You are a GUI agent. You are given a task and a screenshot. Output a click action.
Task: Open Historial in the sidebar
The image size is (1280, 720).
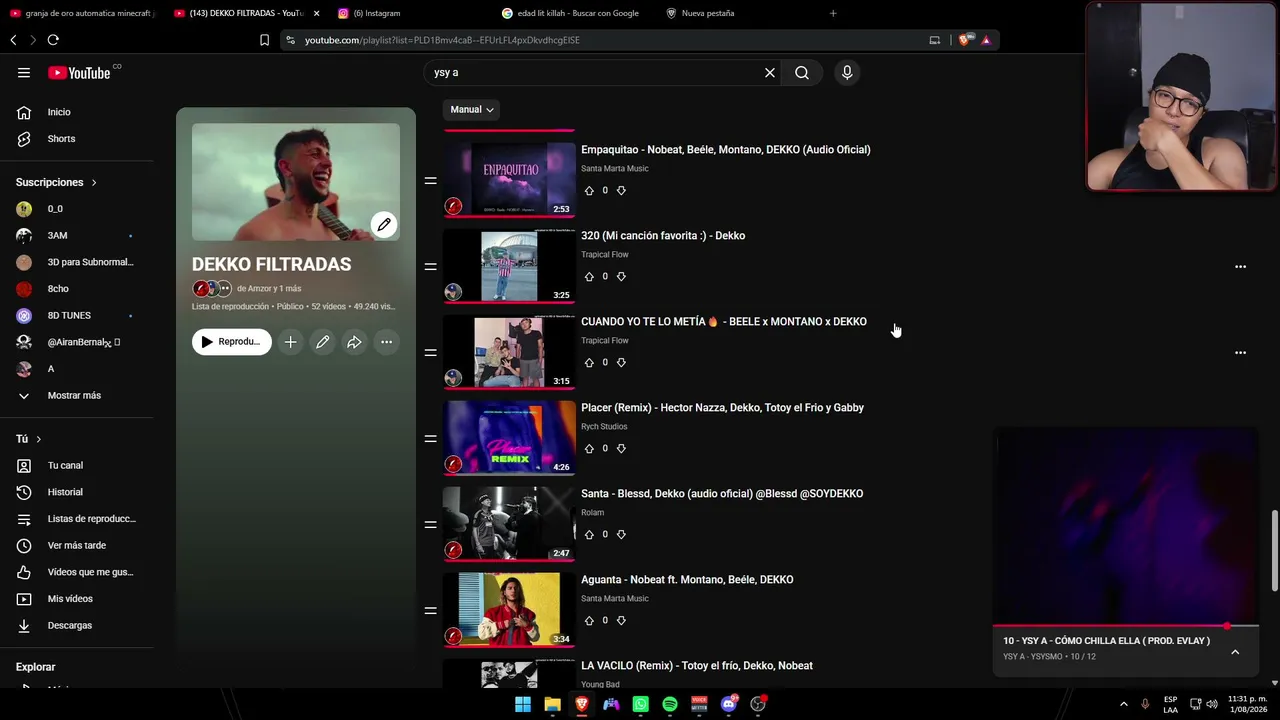(x=64, y=493)
